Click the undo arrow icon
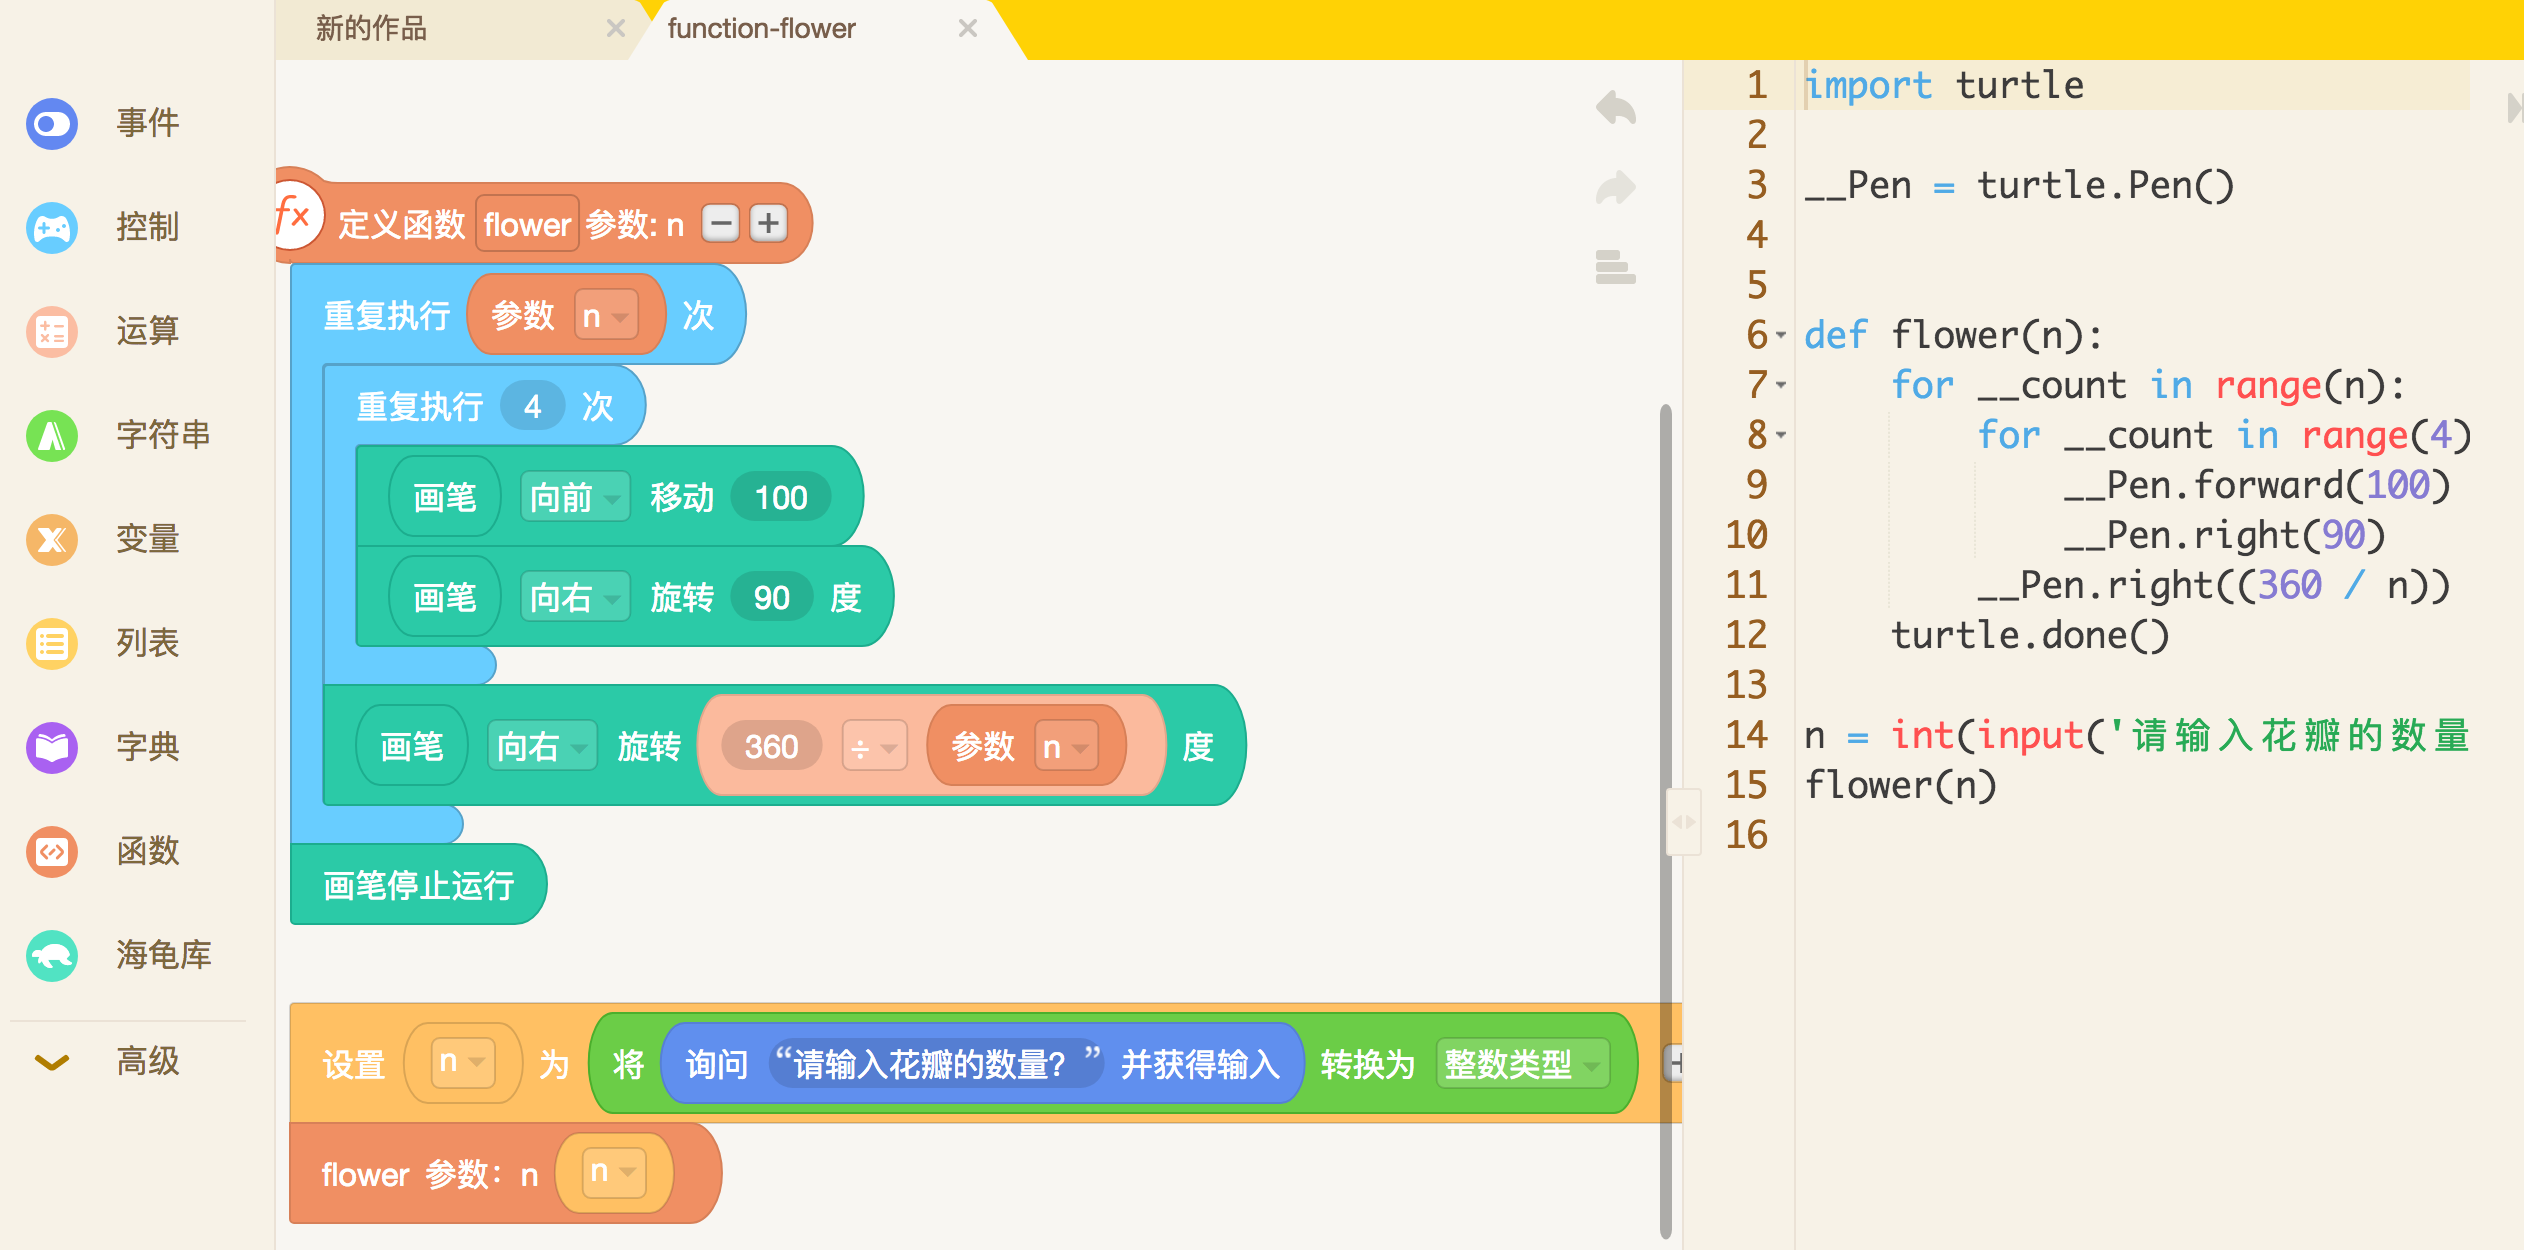This screenshot has width=2524, height=1250. 1615,108
